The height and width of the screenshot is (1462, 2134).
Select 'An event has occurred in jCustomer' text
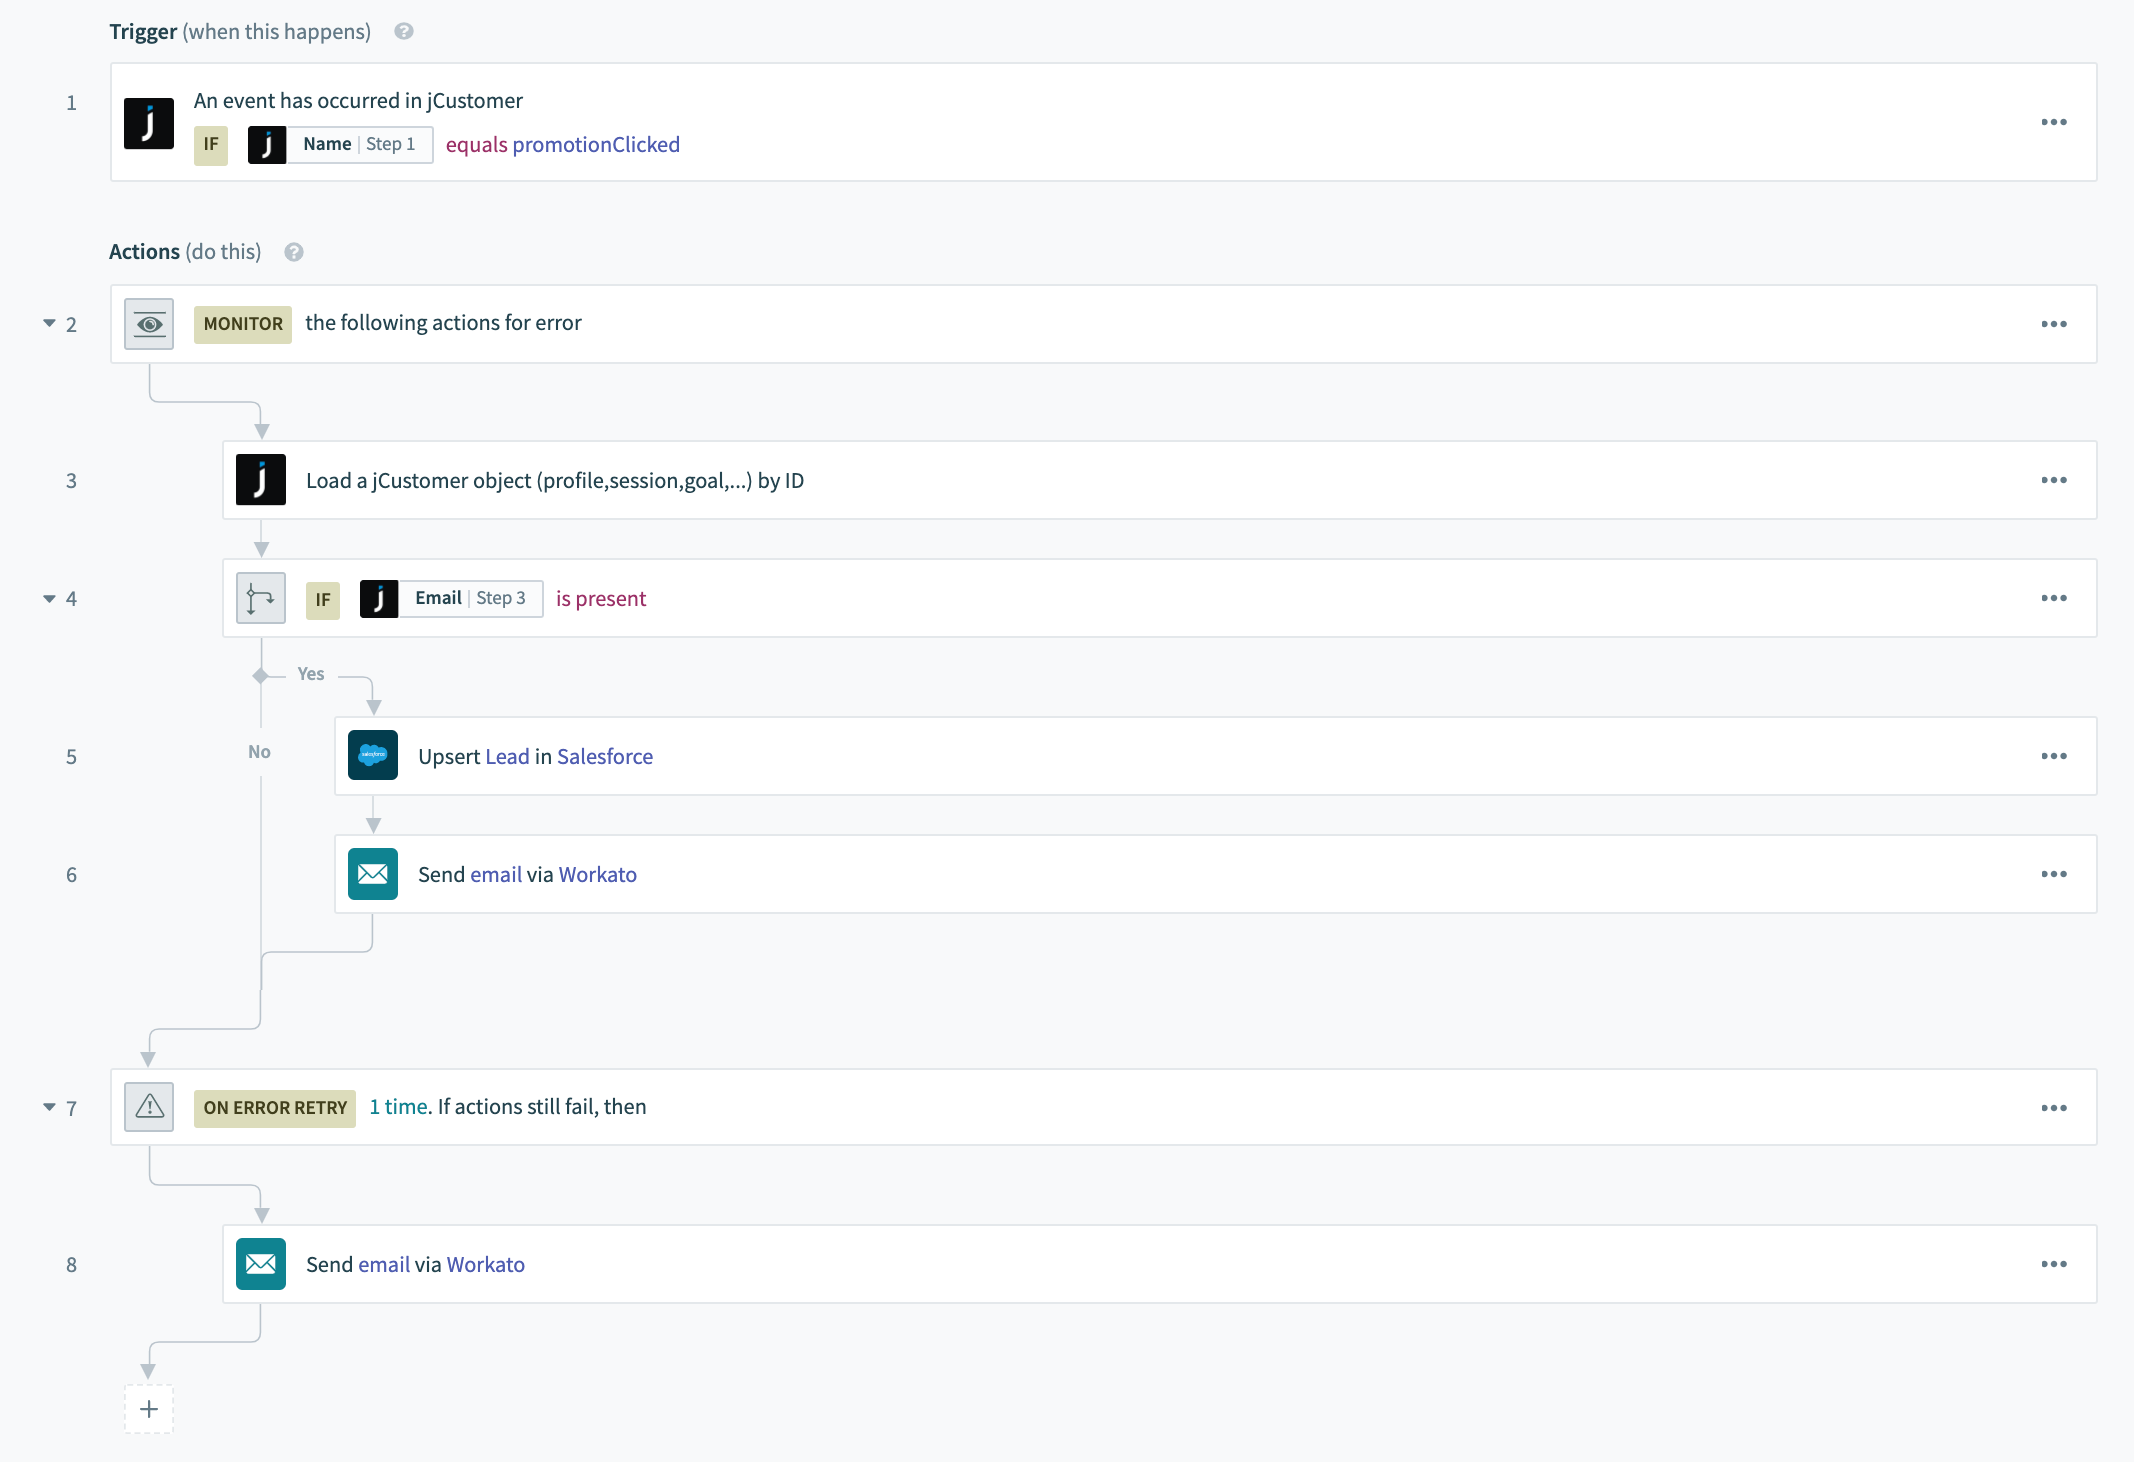click(358, 101)
